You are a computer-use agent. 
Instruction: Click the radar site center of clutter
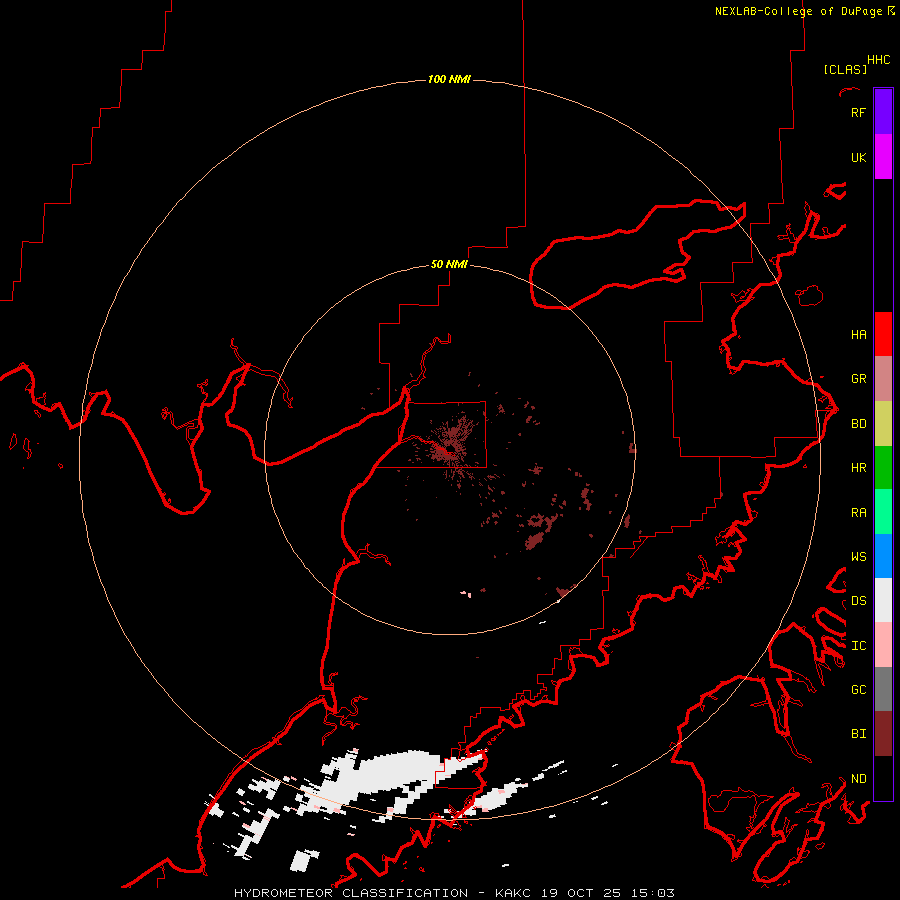tap(449, 449)
